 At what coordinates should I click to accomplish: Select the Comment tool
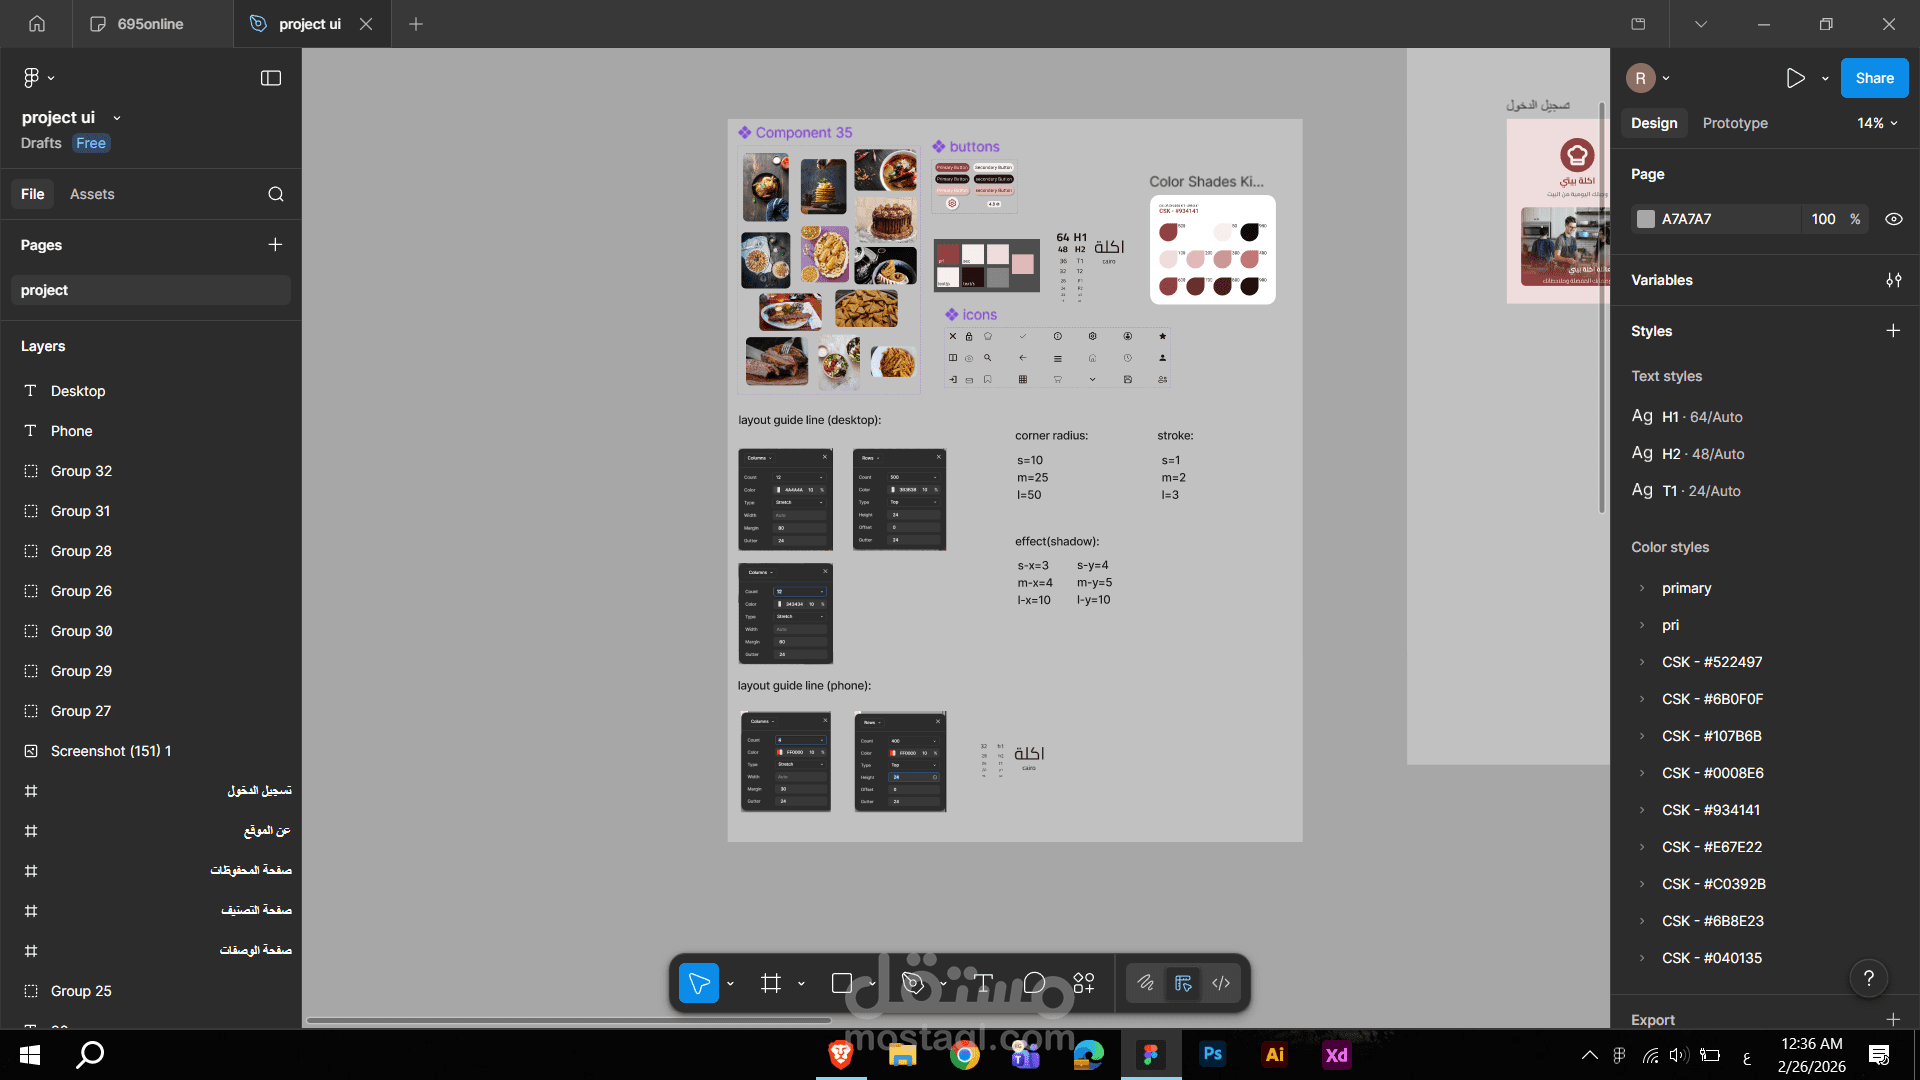pyautogui.click(x=1034, y=983)
